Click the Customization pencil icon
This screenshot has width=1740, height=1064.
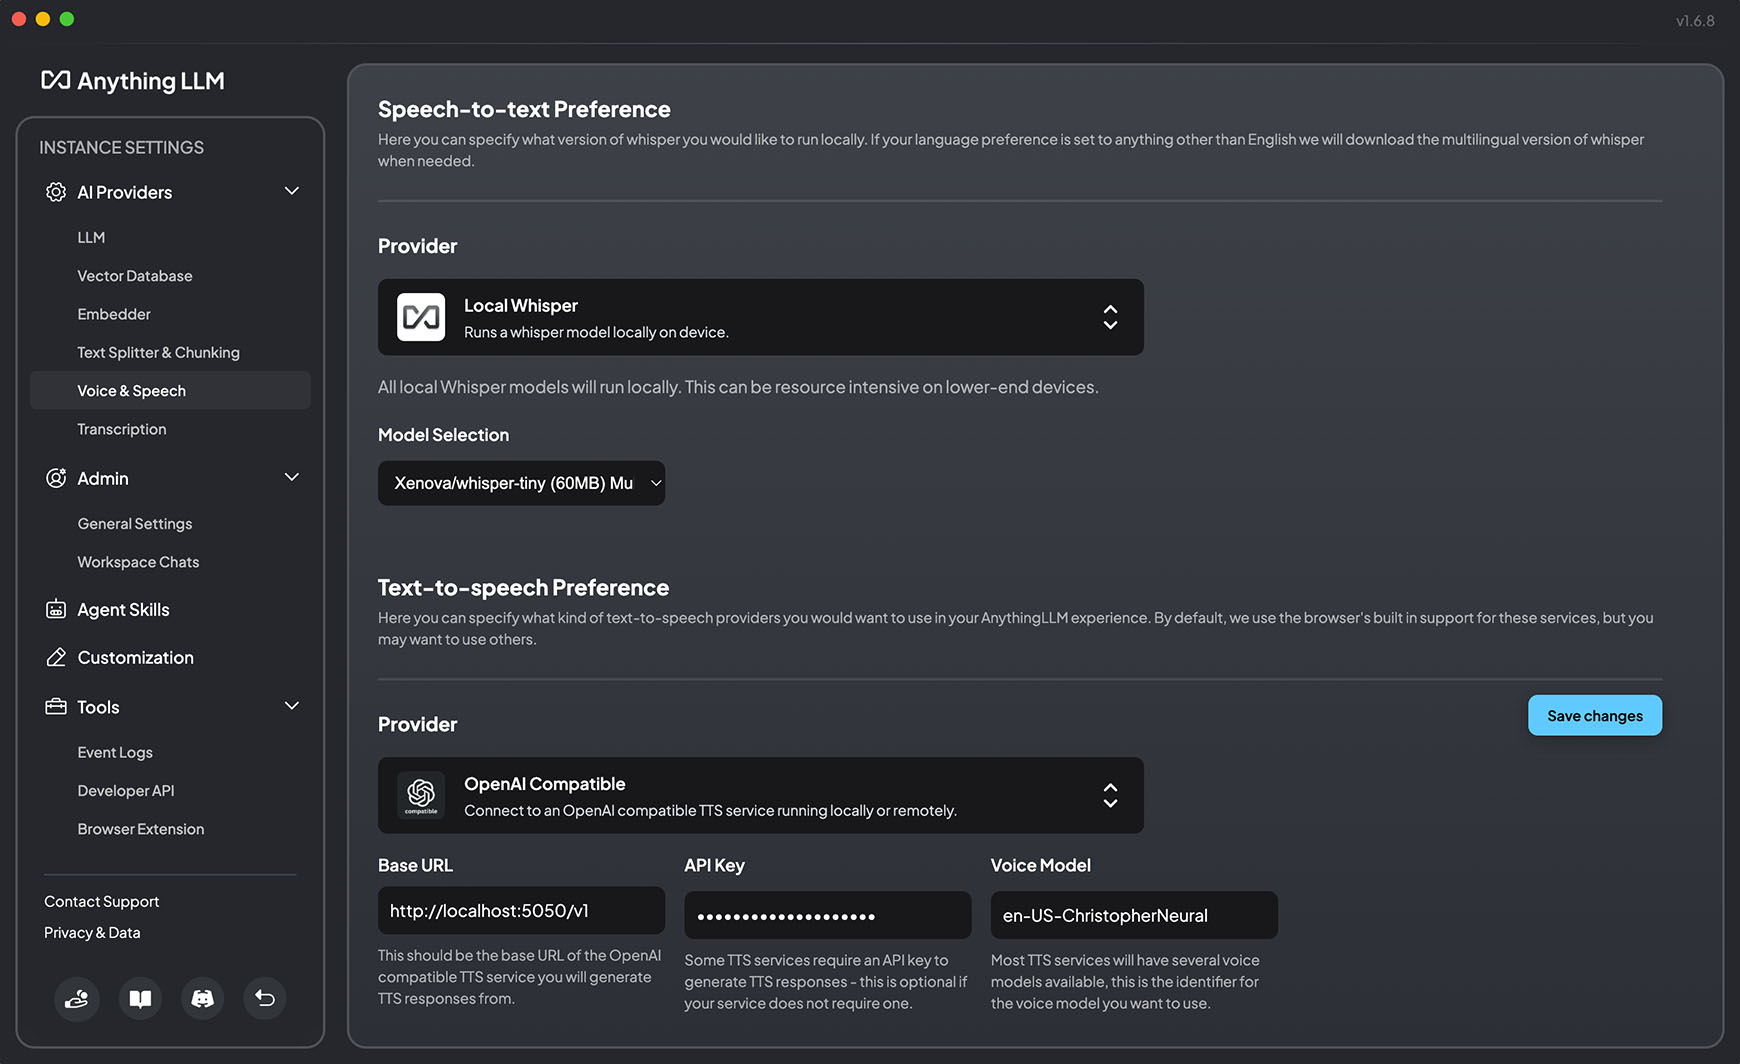coord(56,658)
